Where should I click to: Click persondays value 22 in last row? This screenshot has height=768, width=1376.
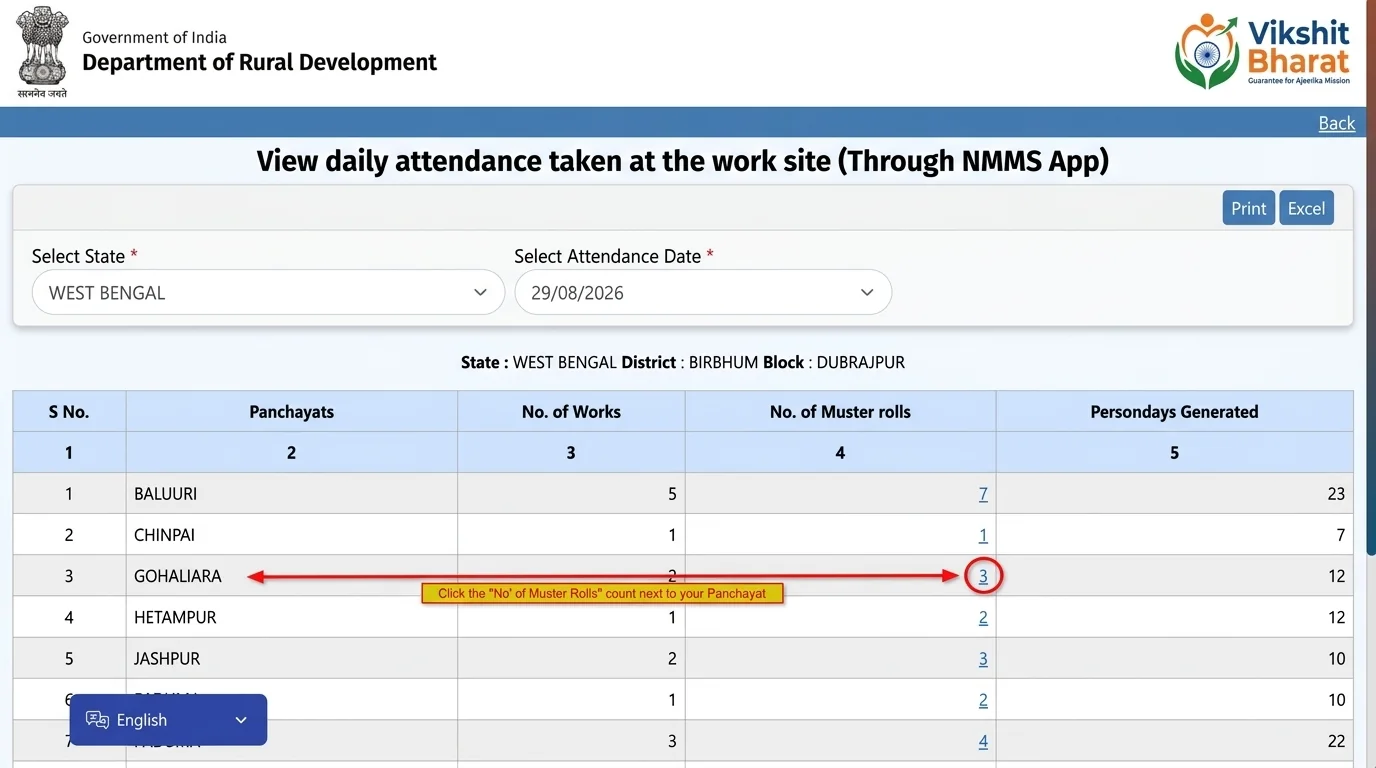pos(1336,741)
